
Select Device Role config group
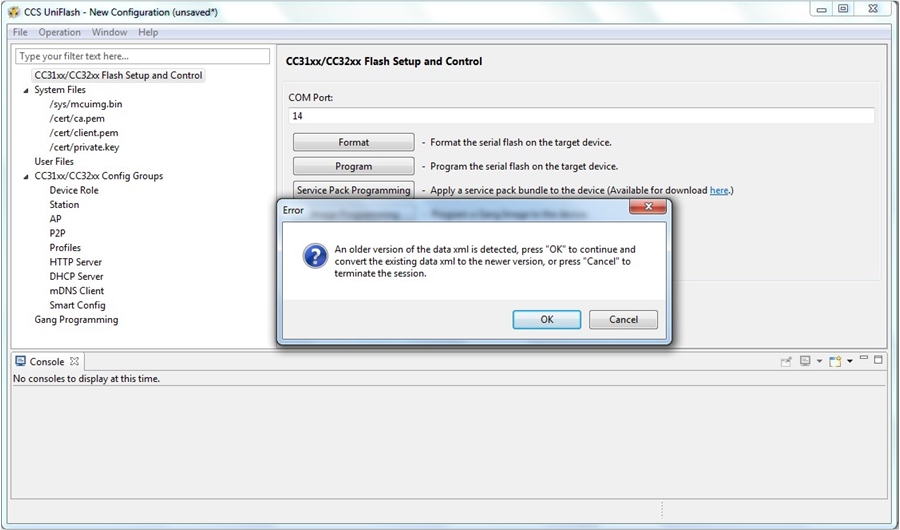74,190
